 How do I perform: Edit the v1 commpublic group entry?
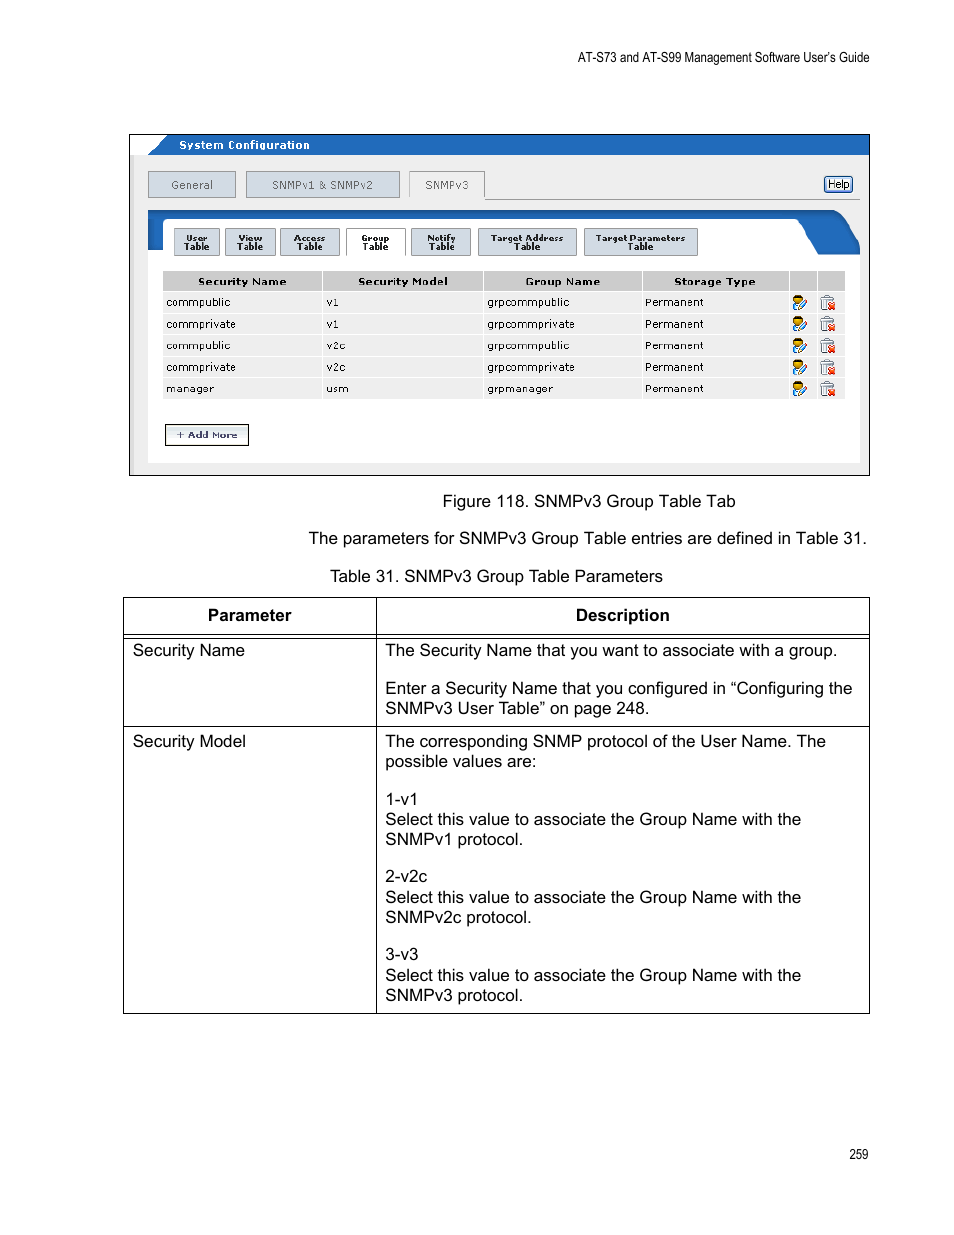(799, 303)
